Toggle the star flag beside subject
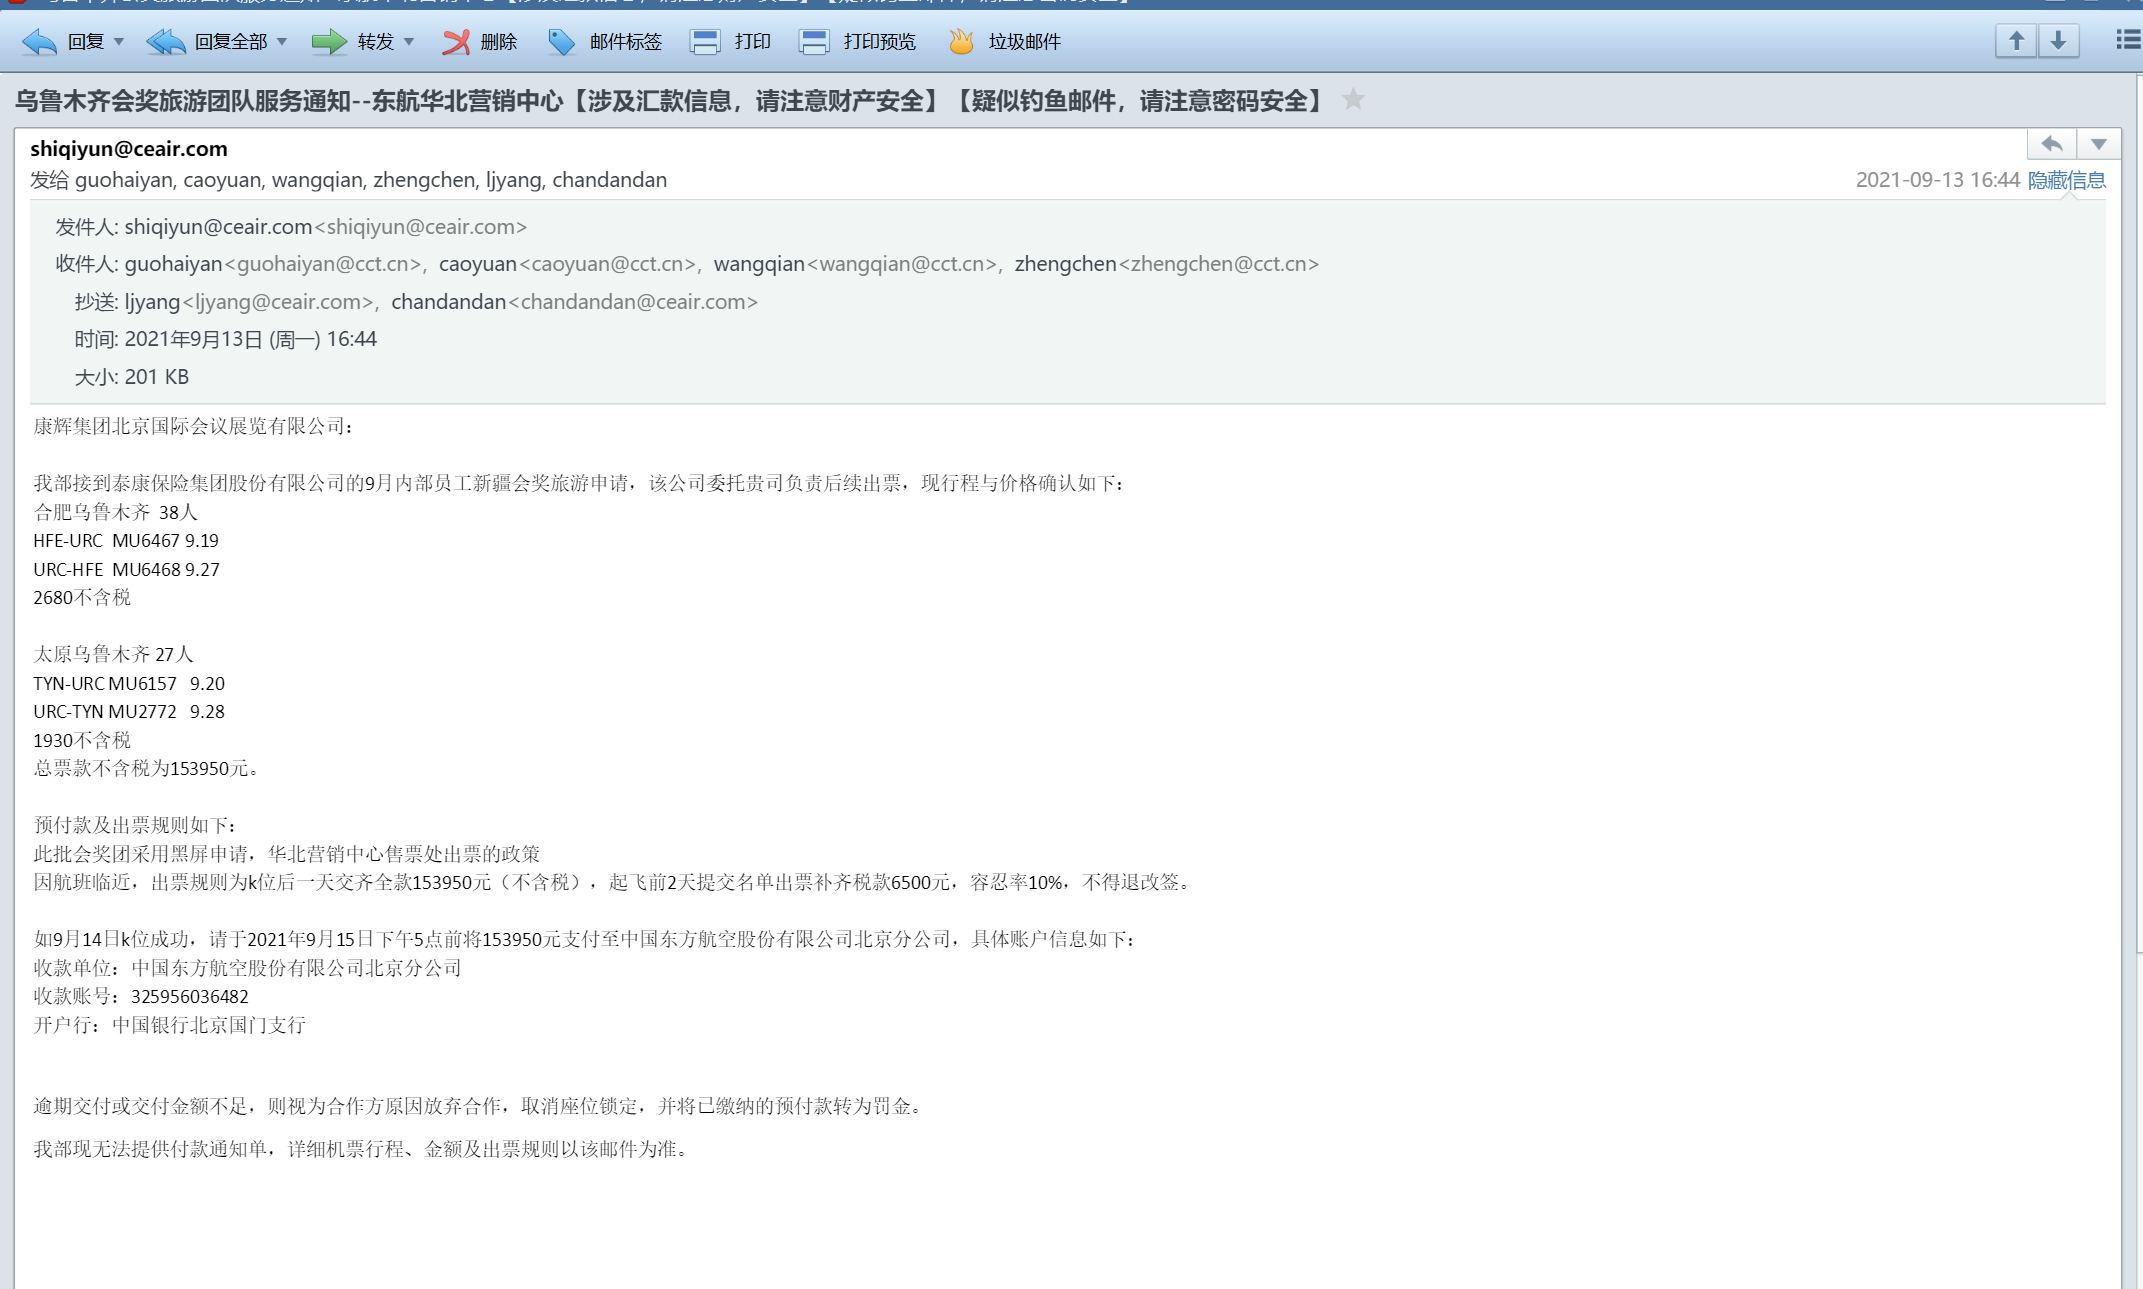 pos(1353,99)
